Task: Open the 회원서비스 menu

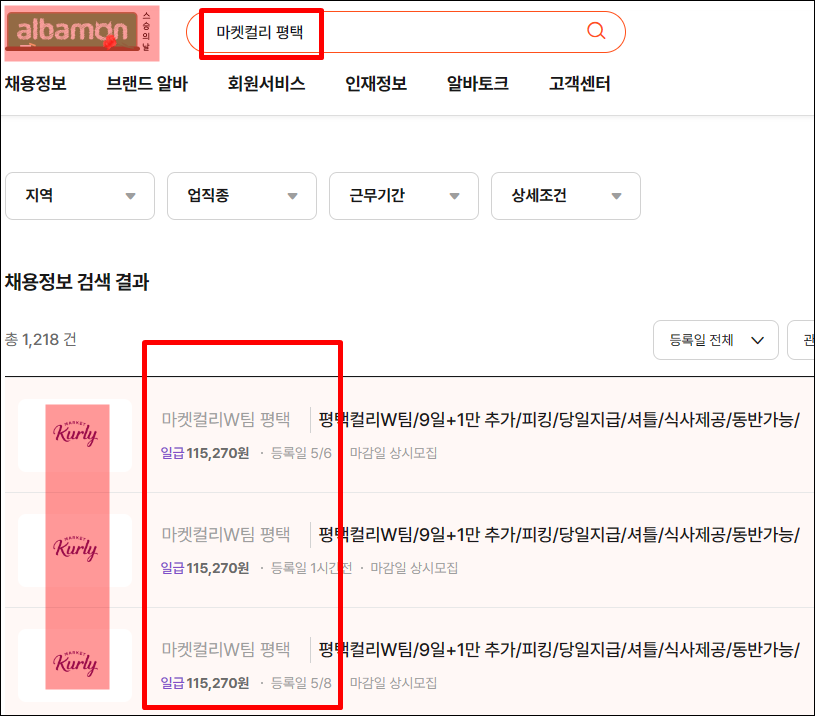Action: pyautogui.click(x=266, y=84)
